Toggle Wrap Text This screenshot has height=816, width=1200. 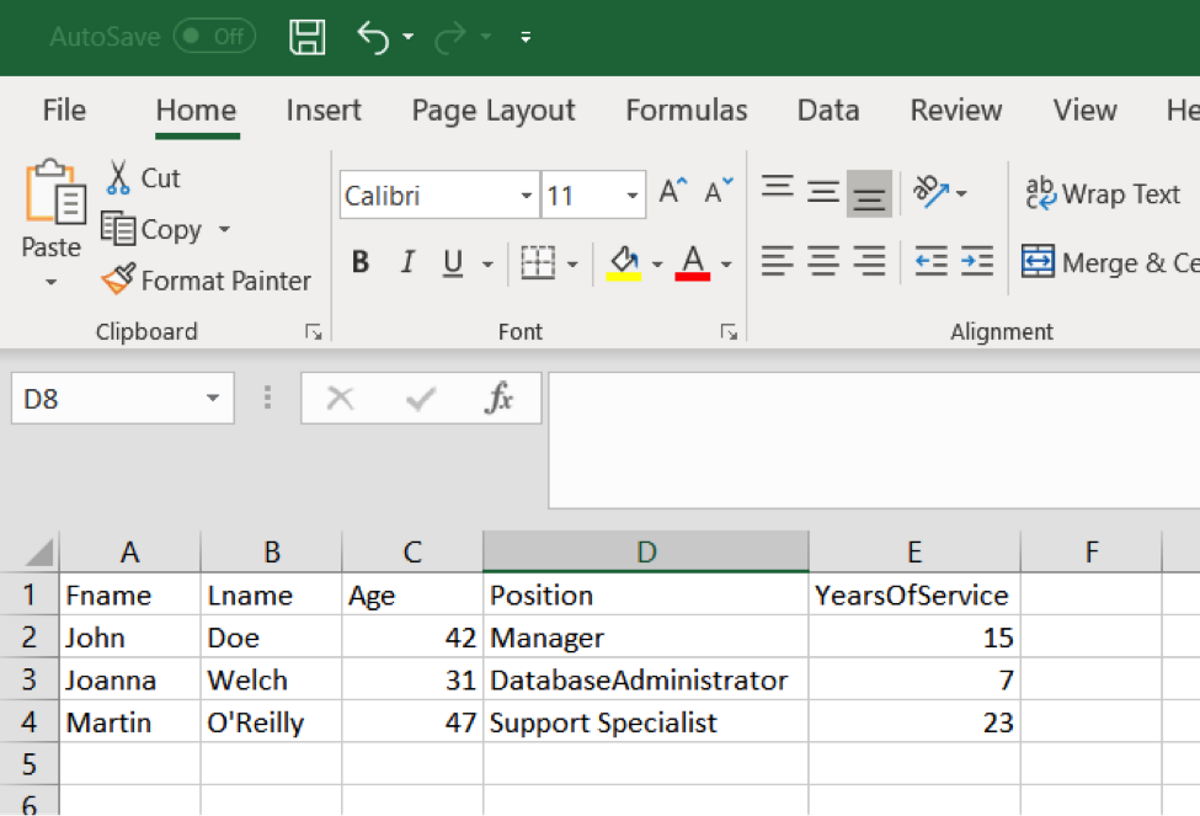click(1103, 193)
